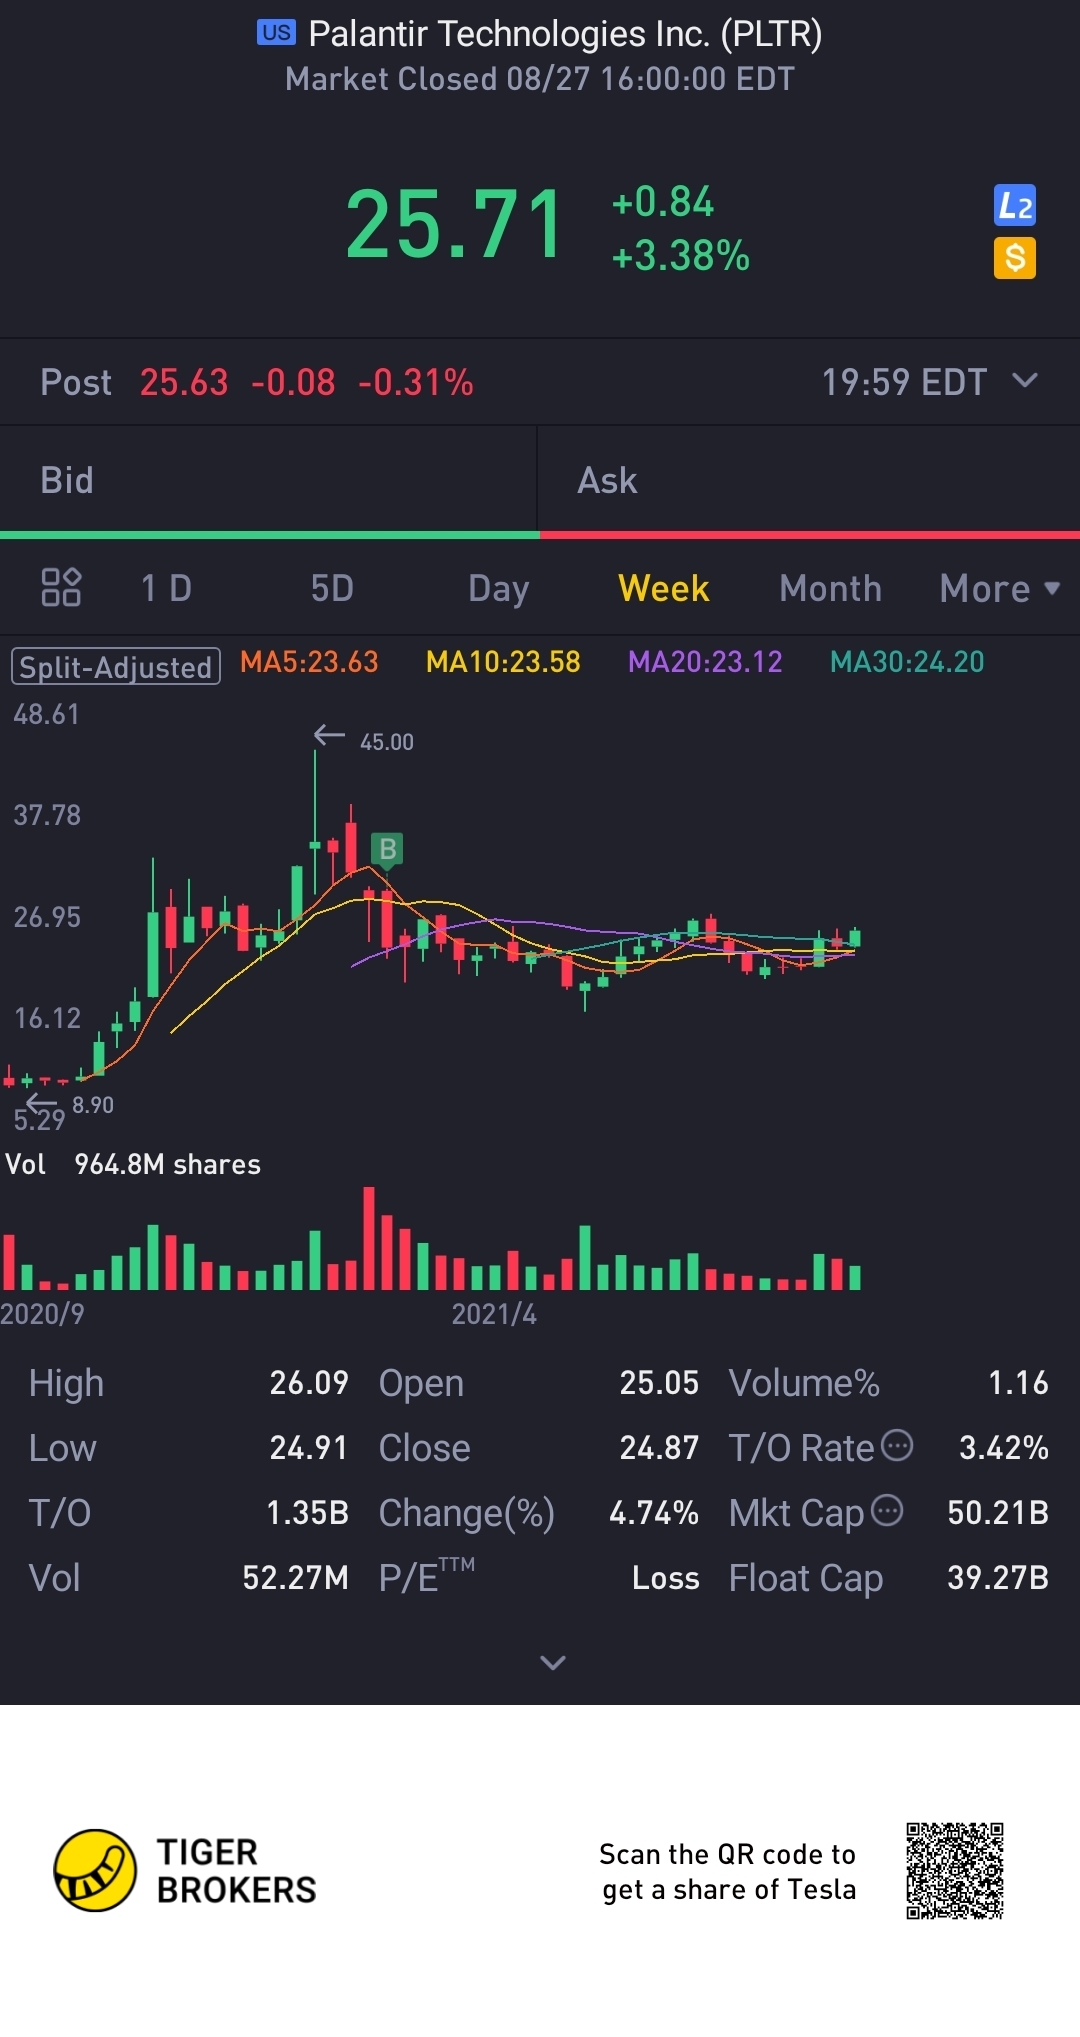Tap the 2021/4 date axis label

pos(494,1314)
